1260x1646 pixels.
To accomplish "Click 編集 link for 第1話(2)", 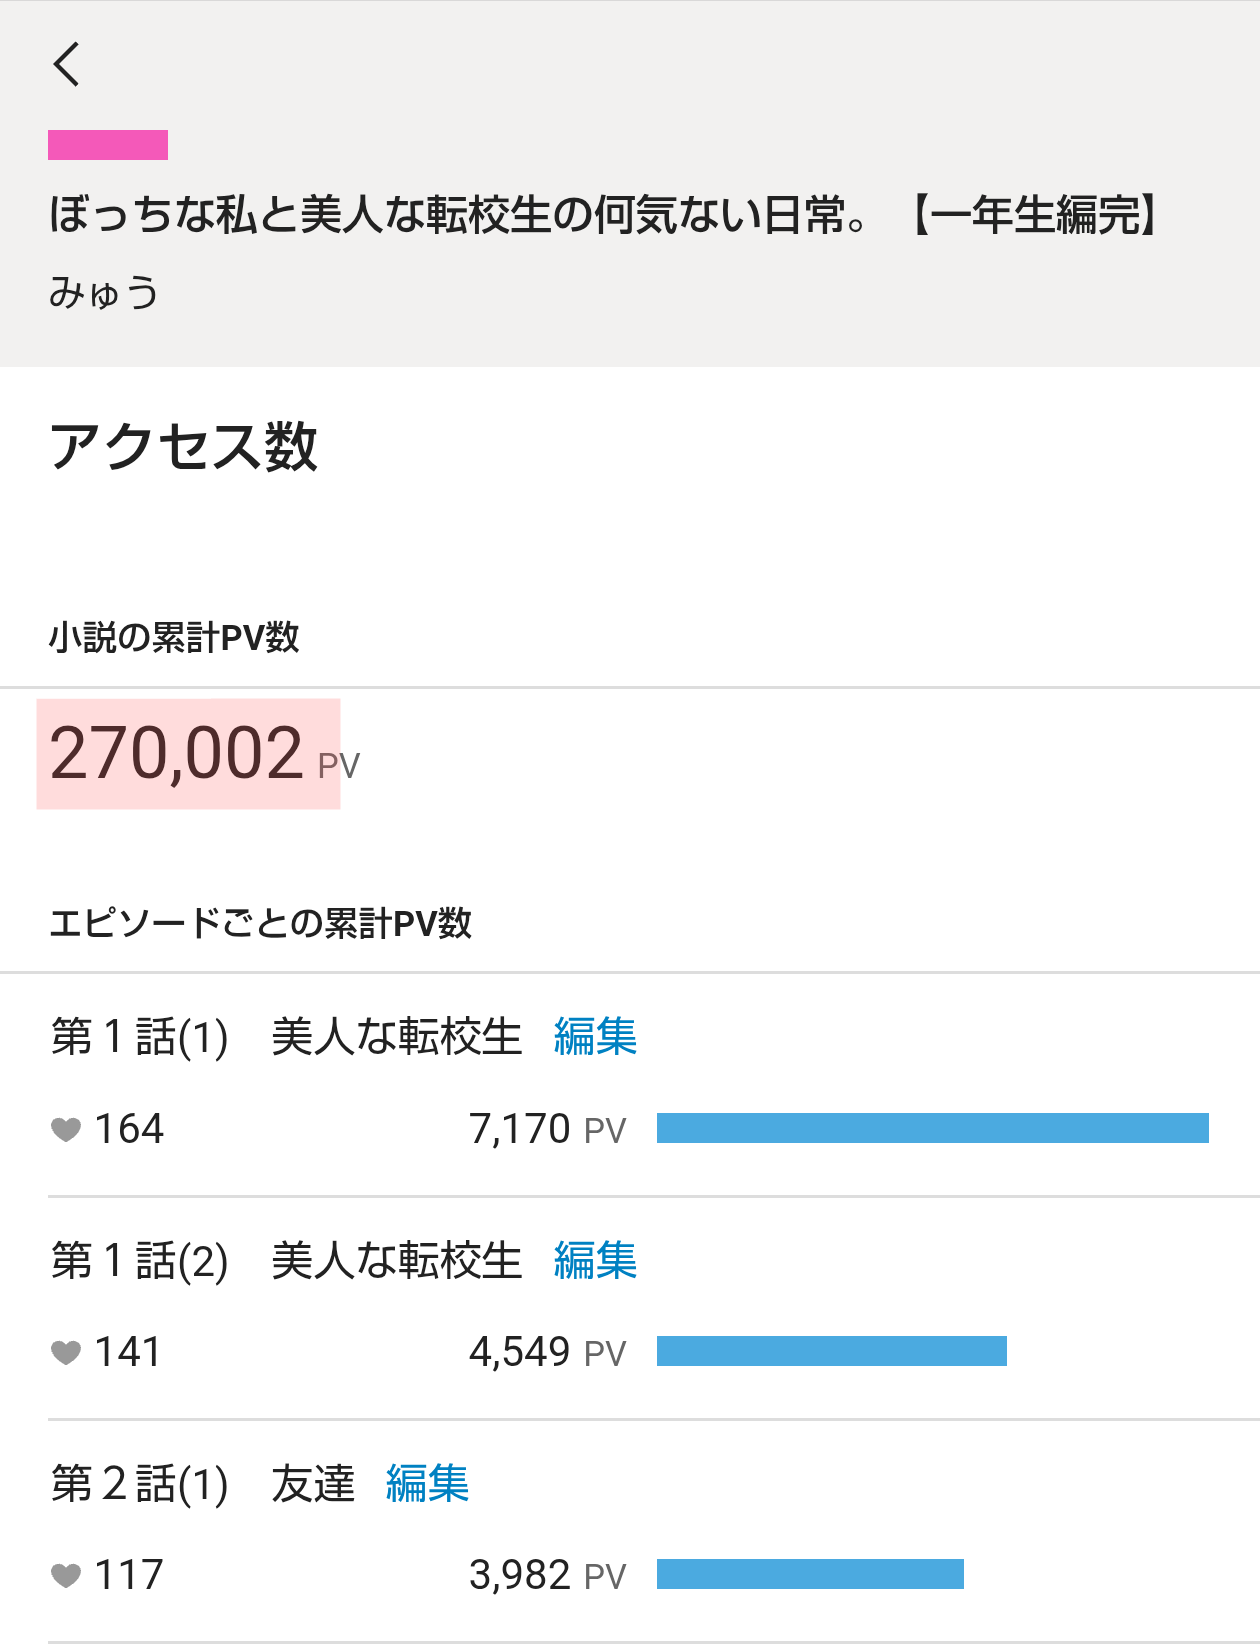I will coord(595,1260).
